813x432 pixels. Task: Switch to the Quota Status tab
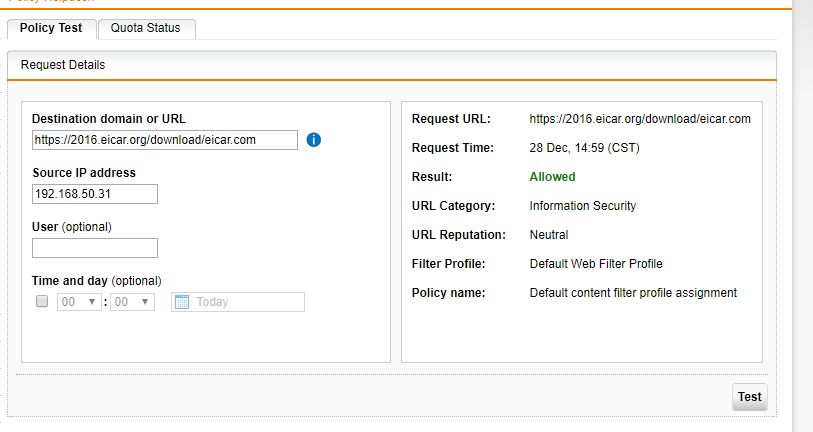146,28
